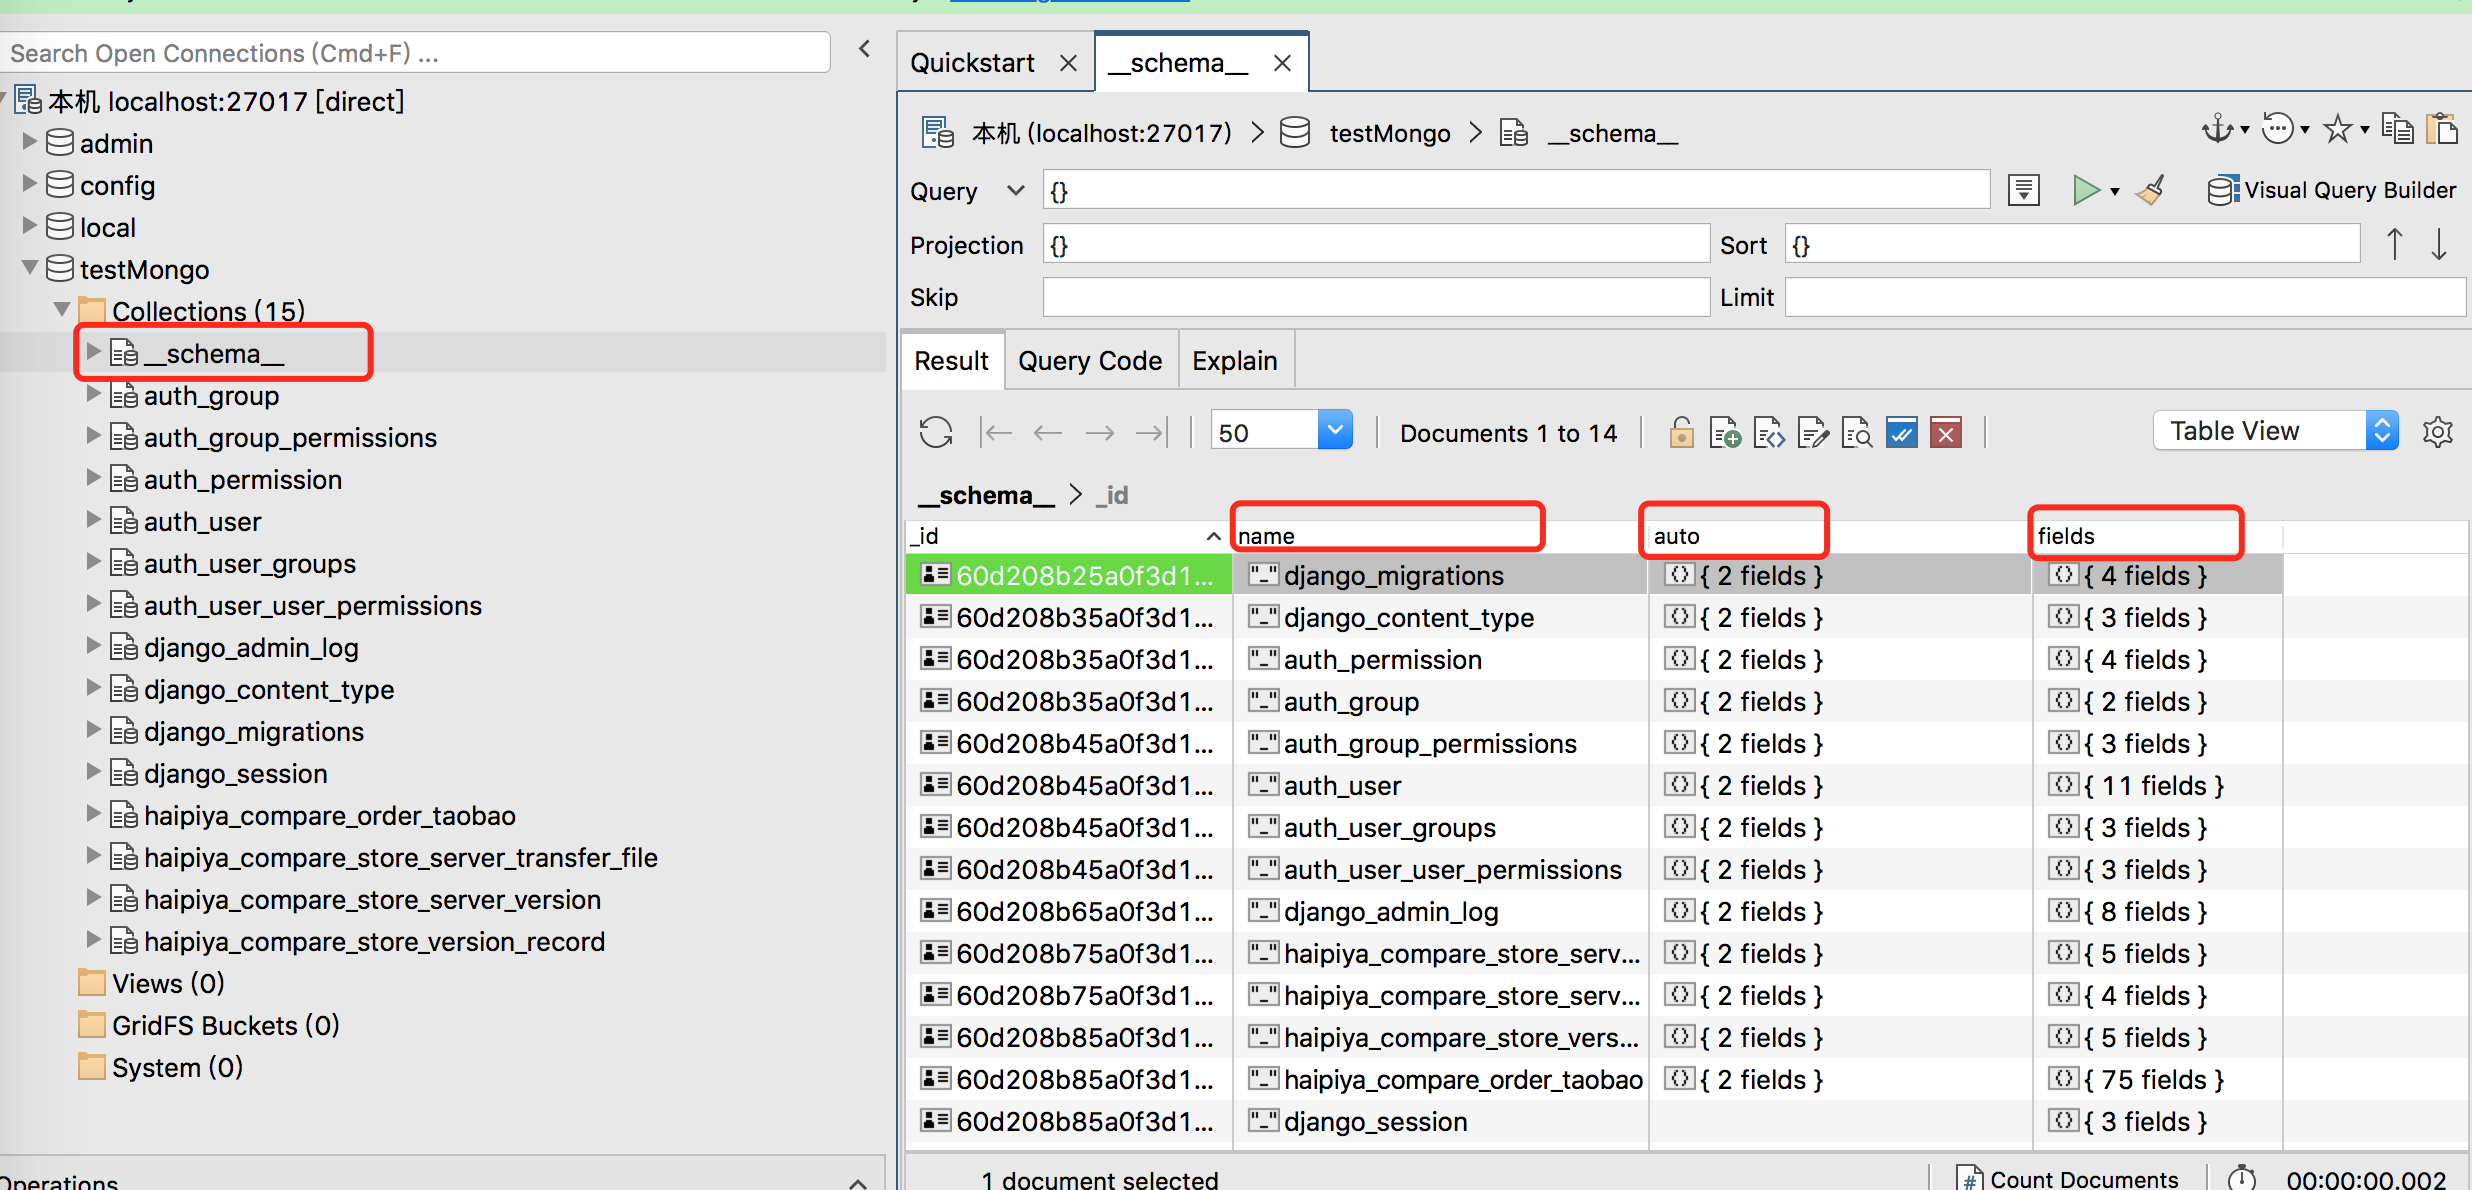Image resolution: width=2472 pixels, height=1190 pixels.
Task: Copy the selected document with copy icon
Action: [x=2398, y=128]
